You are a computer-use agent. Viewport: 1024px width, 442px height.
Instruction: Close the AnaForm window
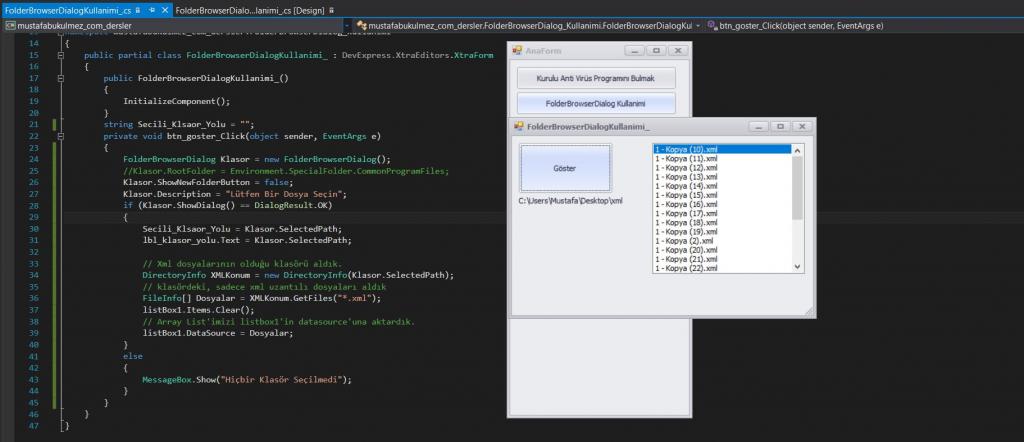pos(678,50)
